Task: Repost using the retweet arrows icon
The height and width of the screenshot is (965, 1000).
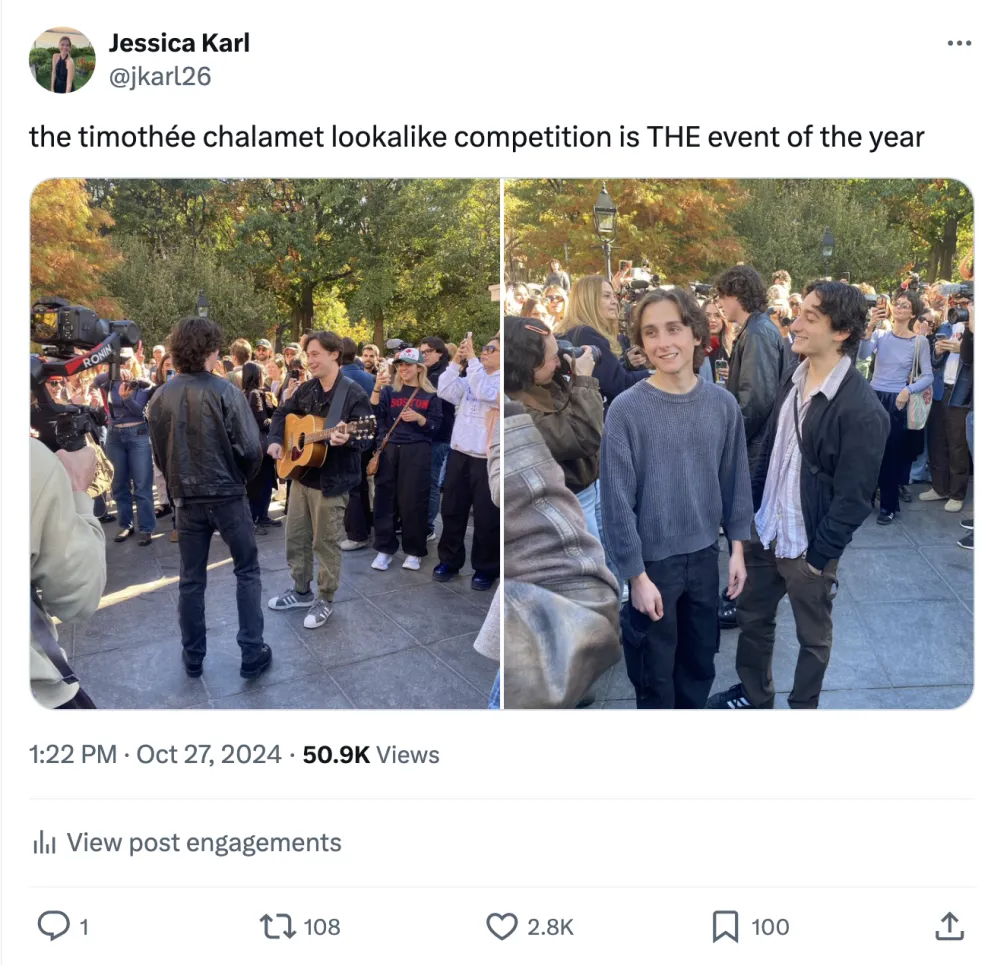Action: pyautogui.click(x=277, y=926)
